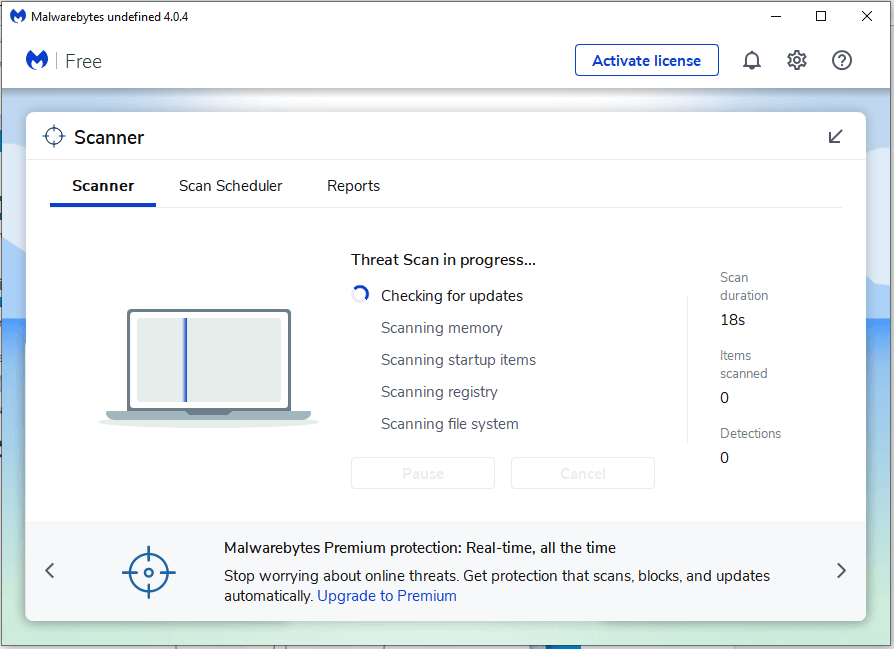Collapse the Scanner card with the arrow
894x649 pixels.
[x=835, y=136]
